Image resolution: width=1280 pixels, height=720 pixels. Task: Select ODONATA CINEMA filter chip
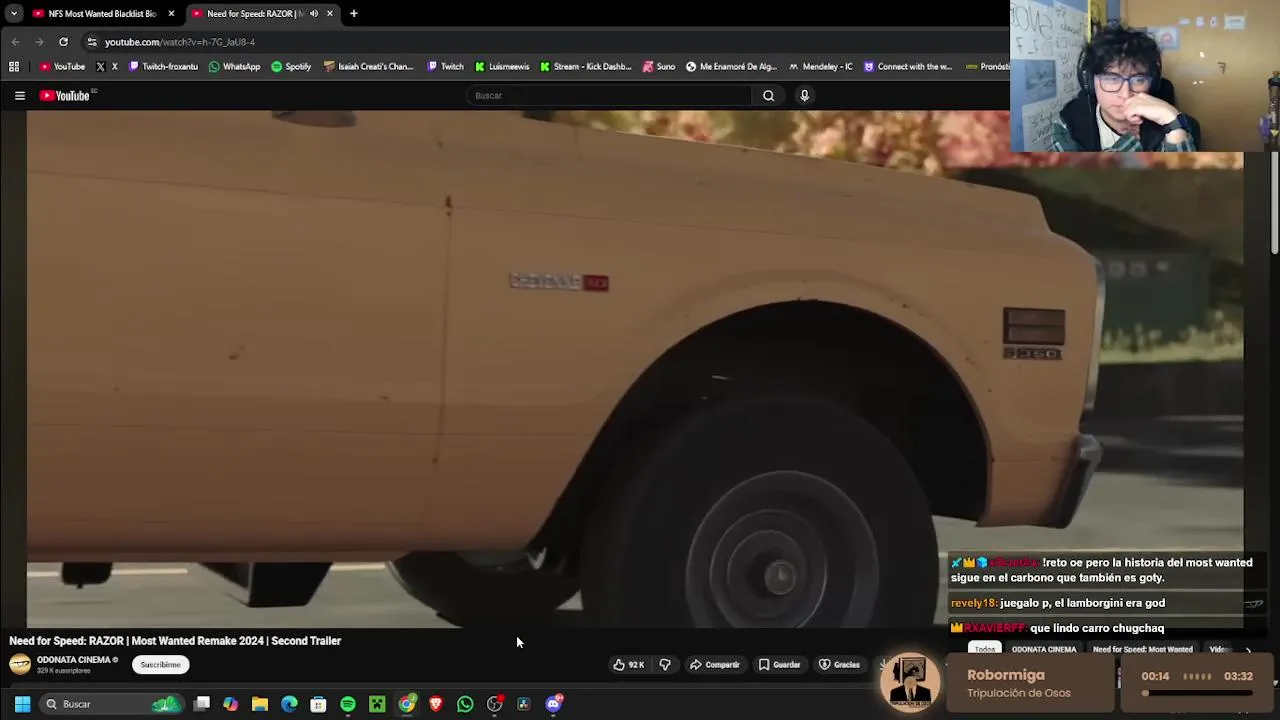click(x=1044, y=650)
